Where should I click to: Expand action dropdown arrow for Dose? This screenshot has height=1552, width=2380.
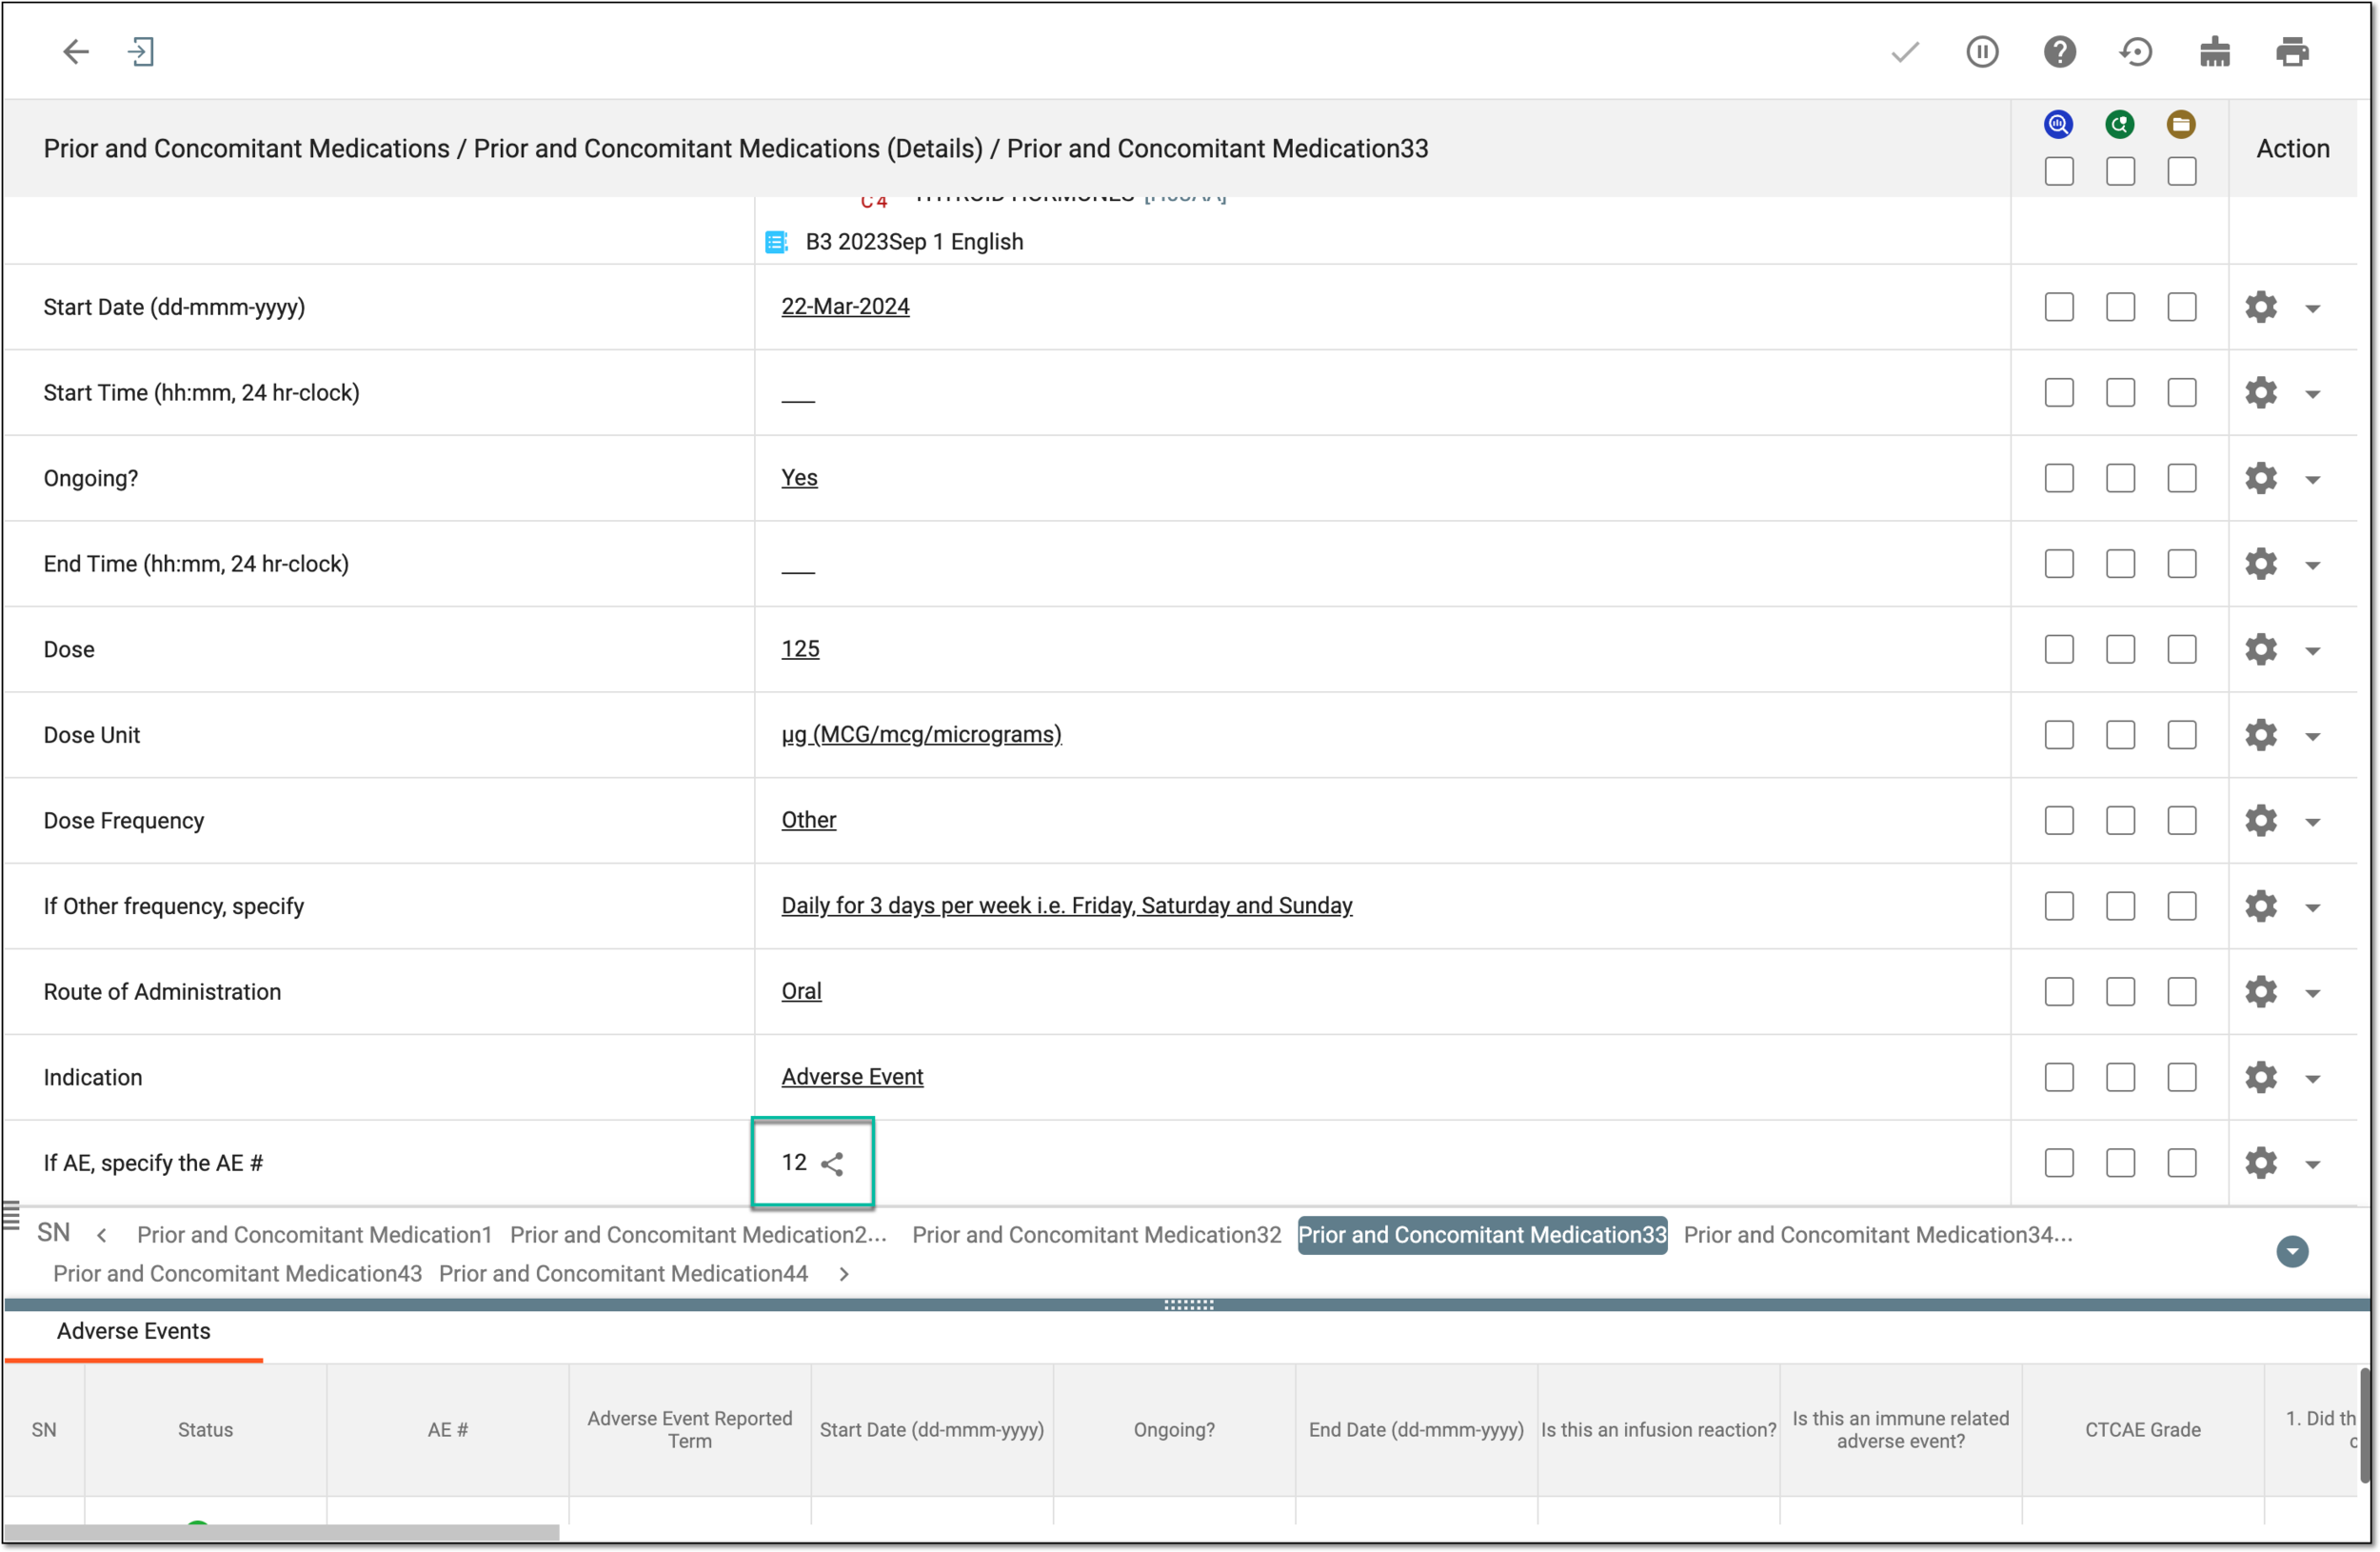[2313, 652]
